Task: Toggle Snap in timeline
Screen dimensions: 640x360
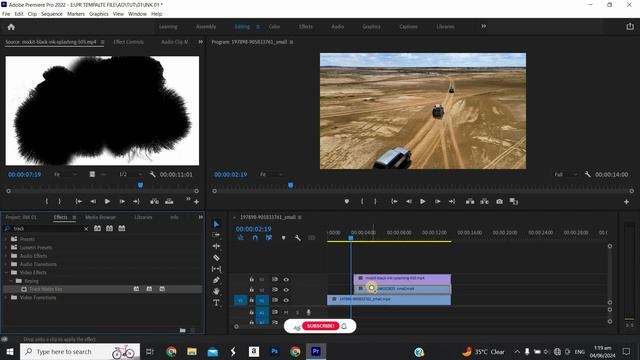Action: (255, 238)
